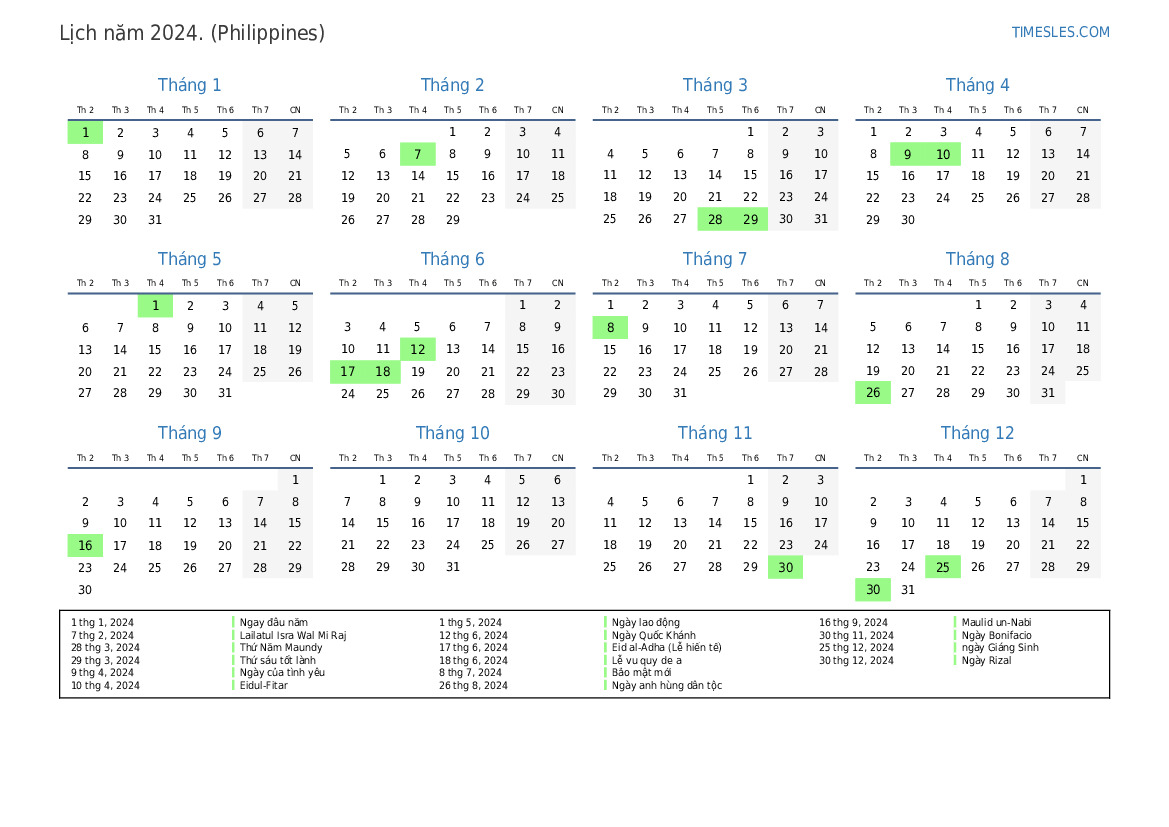Open the Tháng 12 month heading
Image resolution: width=1169 pixels, height=827 pixels.
(x=977, y=433)
